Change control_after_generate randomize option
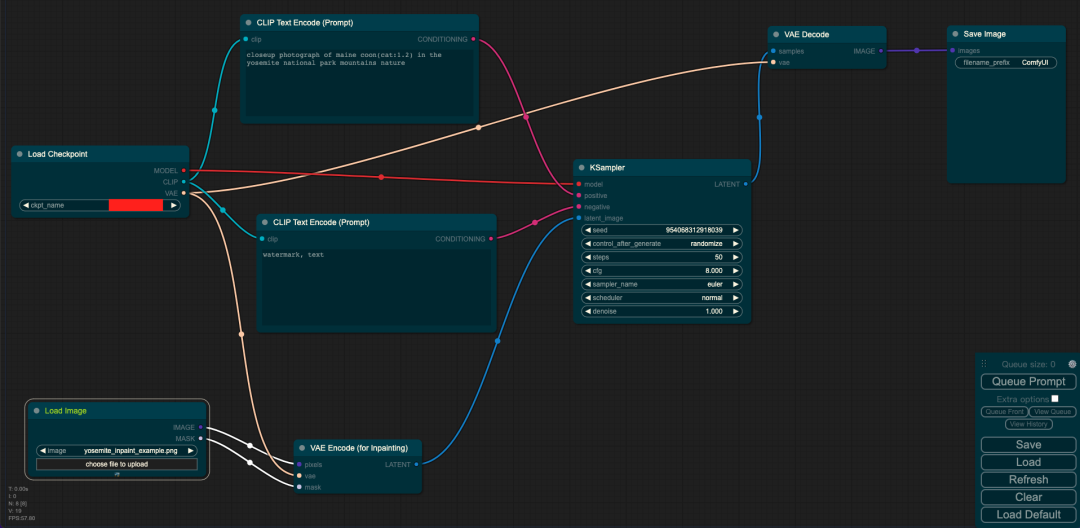 [662, 244]
